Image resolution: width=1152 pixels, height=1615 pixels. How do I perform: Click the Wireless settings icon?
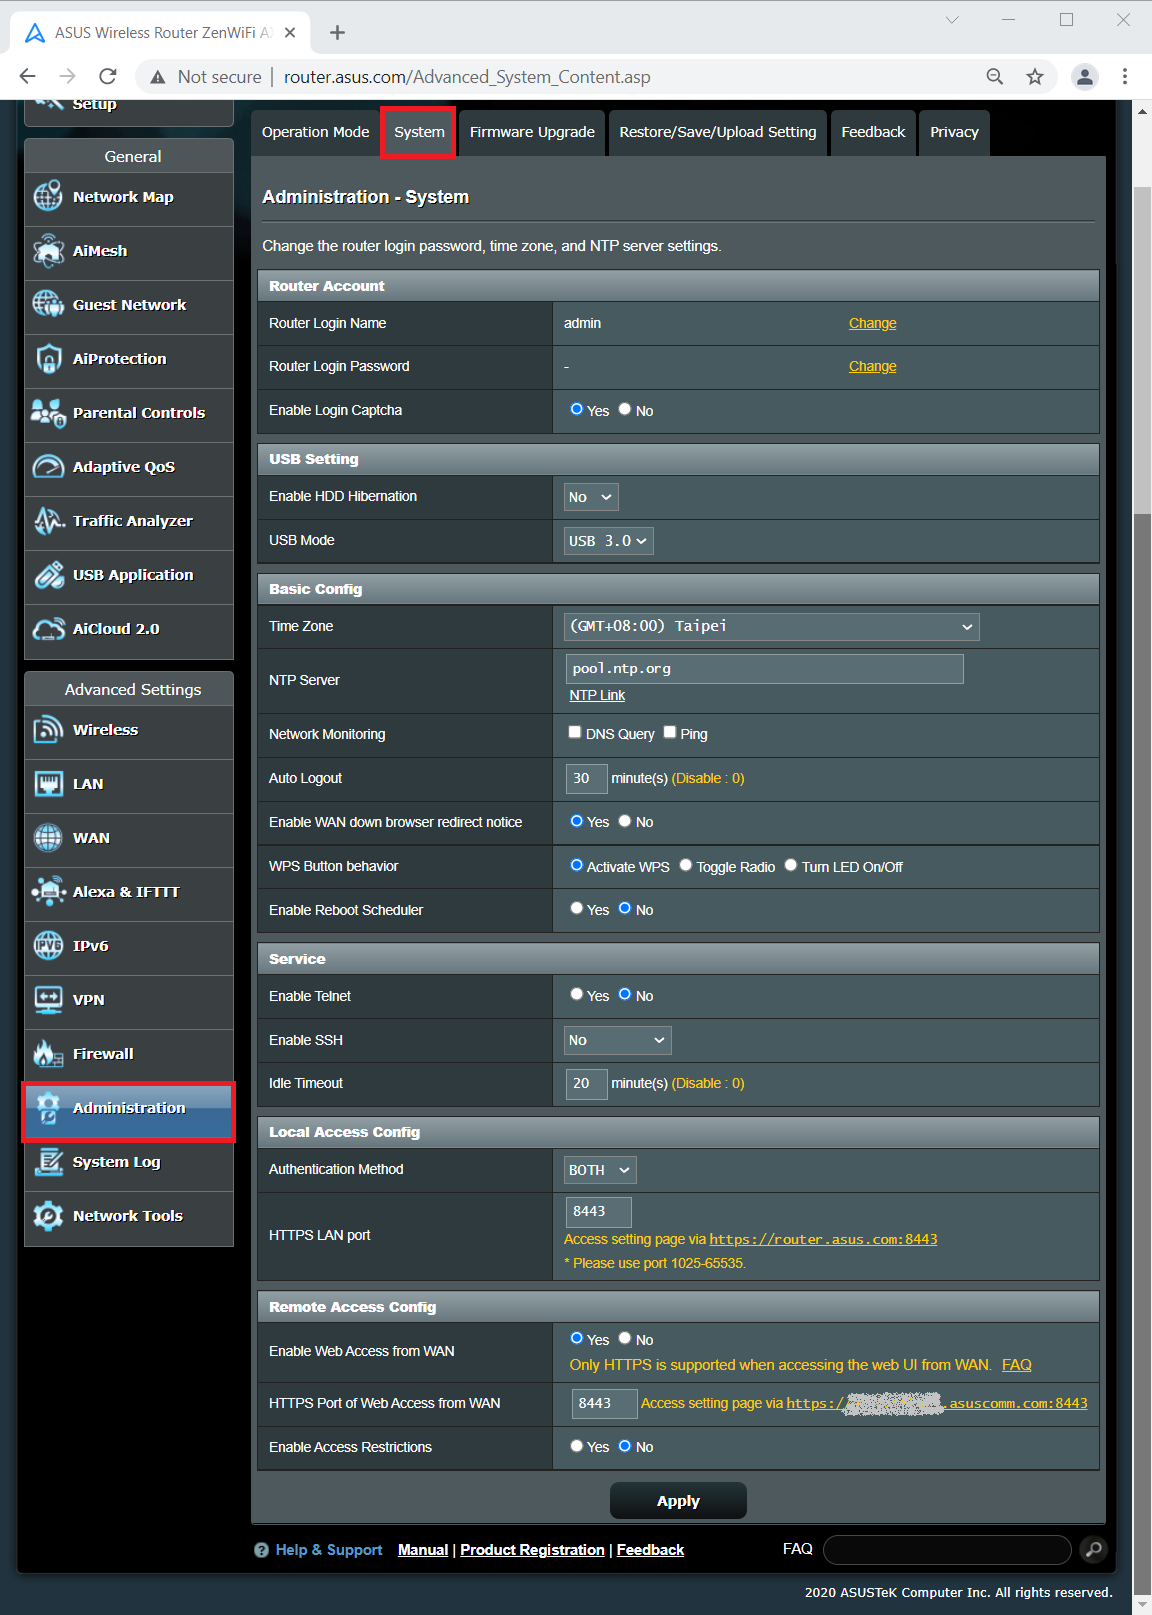[x=48, y=729]
